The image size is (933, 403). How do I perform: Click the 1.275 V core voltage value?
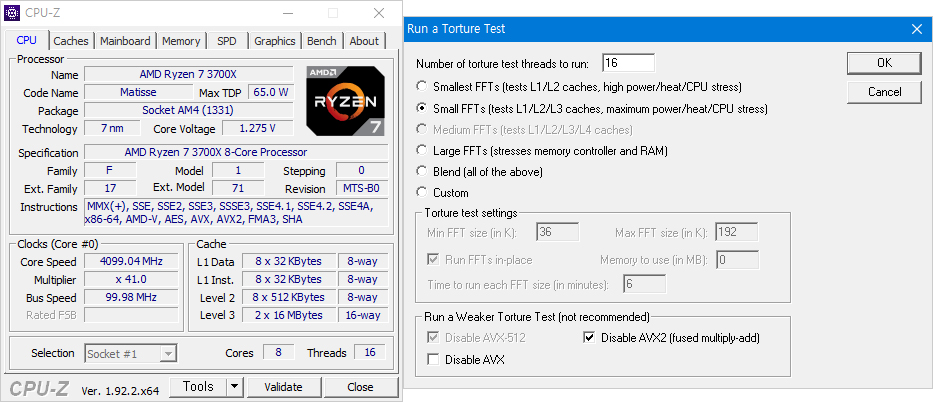click(258, 128)
